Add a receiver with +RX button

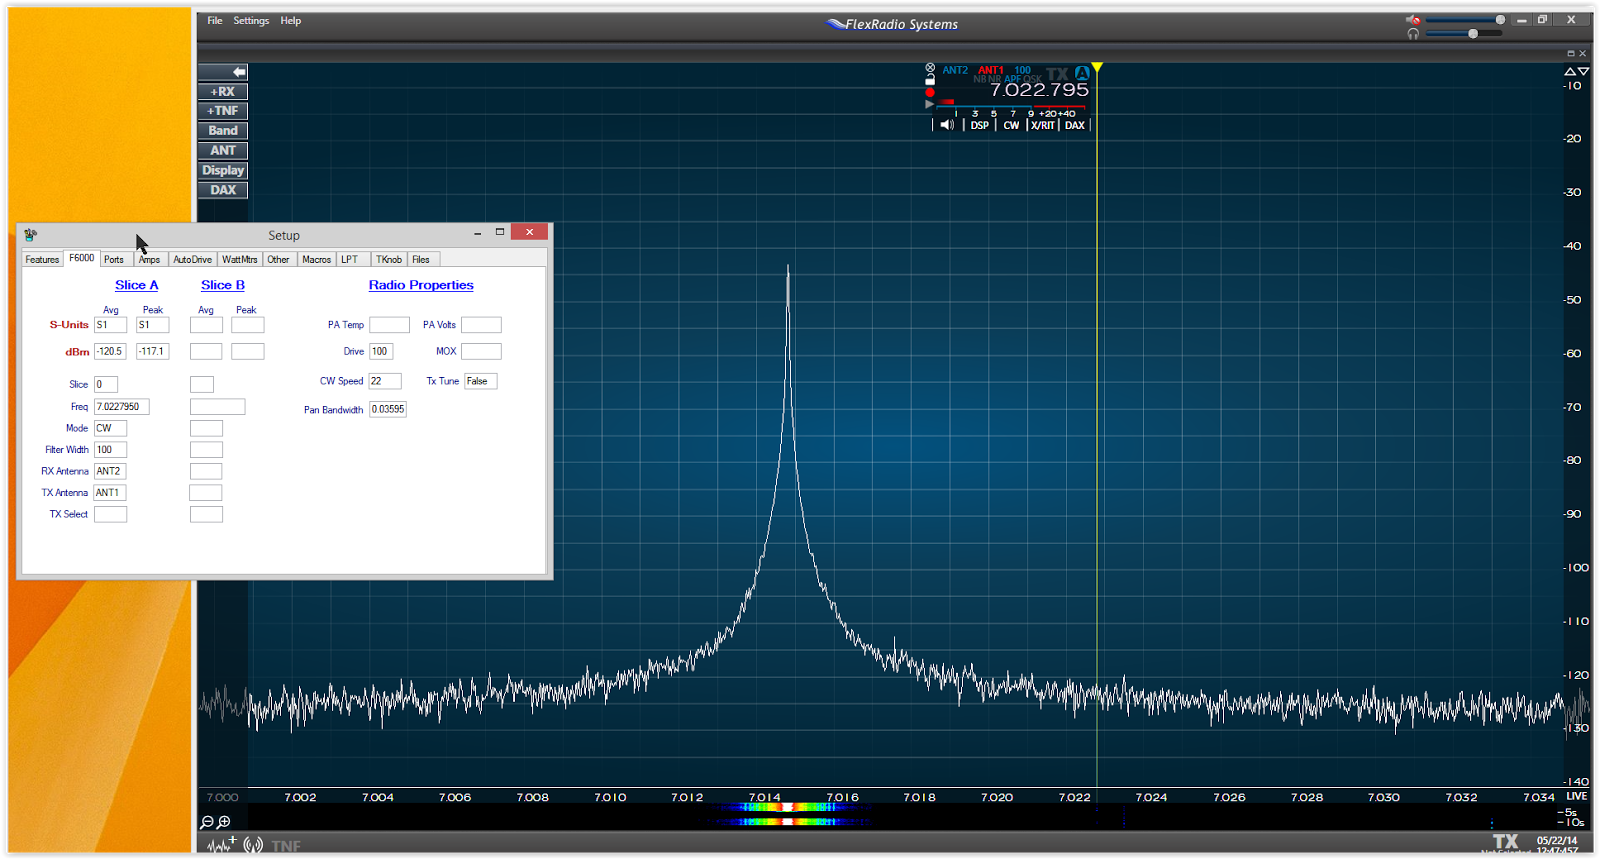click(x=223, y=92)
